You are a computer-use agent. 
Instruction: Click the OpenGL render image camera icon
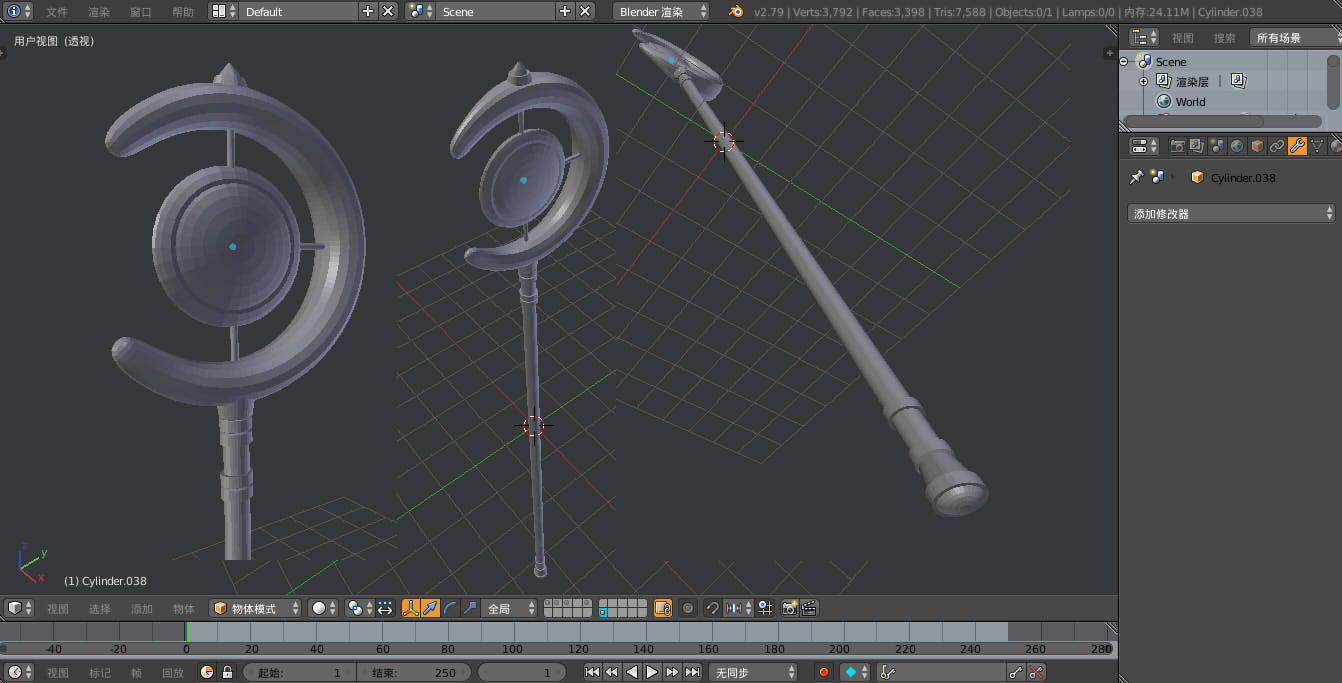(790, 608)
